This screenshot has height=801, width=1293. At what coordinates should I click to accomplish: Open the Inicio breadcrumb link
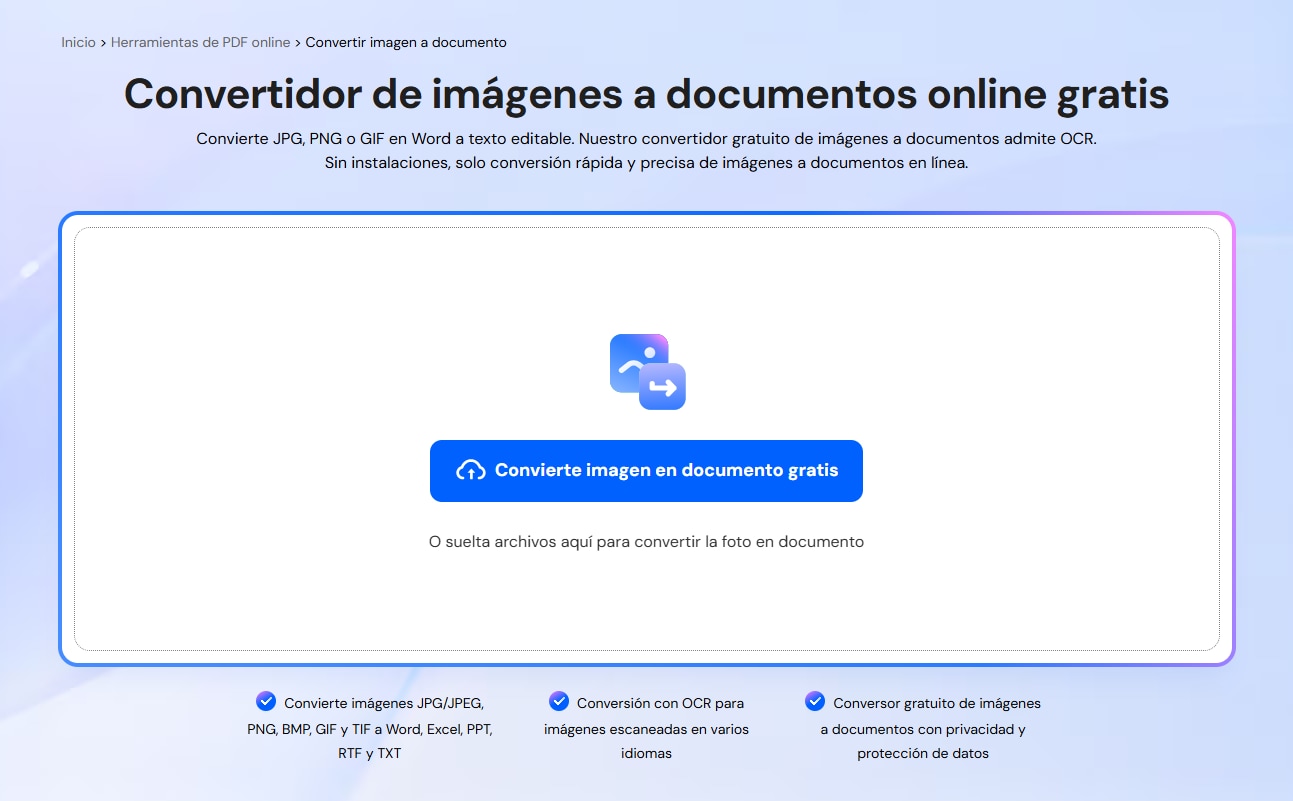click(x=78, y=42)
